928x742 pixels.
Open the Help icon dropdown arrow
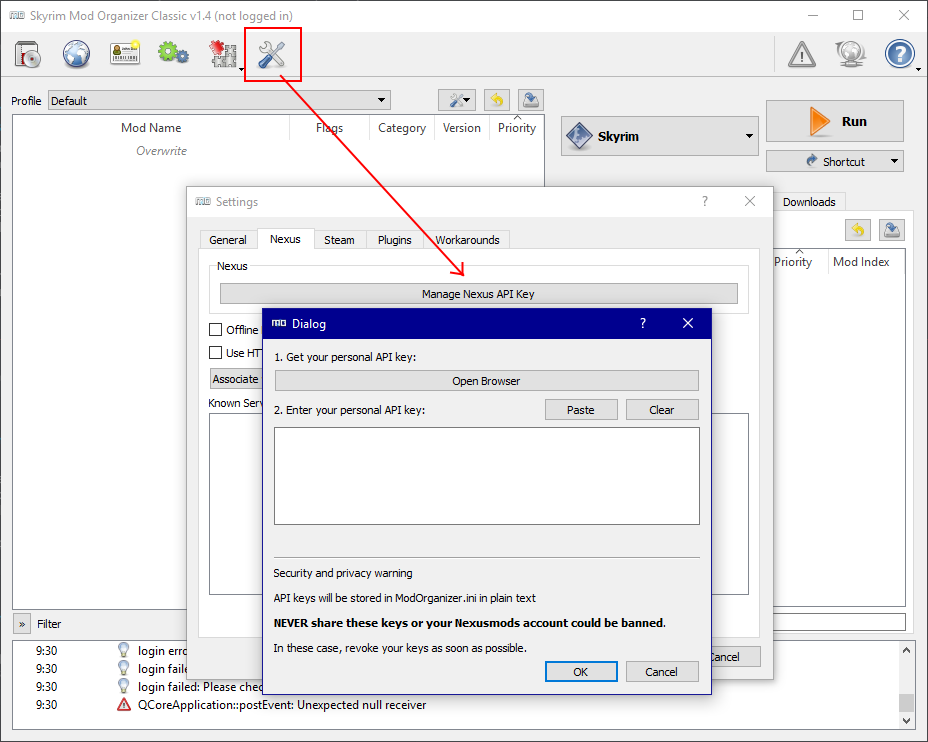918,69
